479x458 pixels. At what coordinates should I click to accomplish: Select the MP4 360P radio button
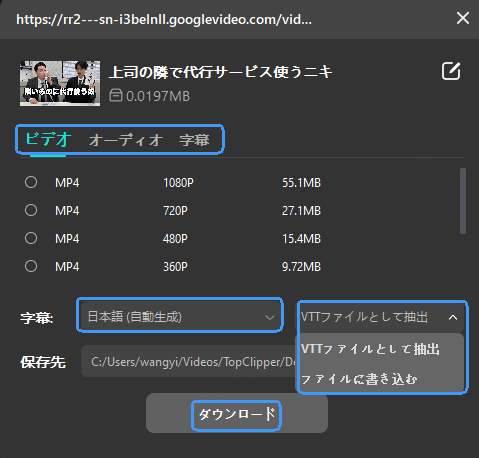[31, 266]
